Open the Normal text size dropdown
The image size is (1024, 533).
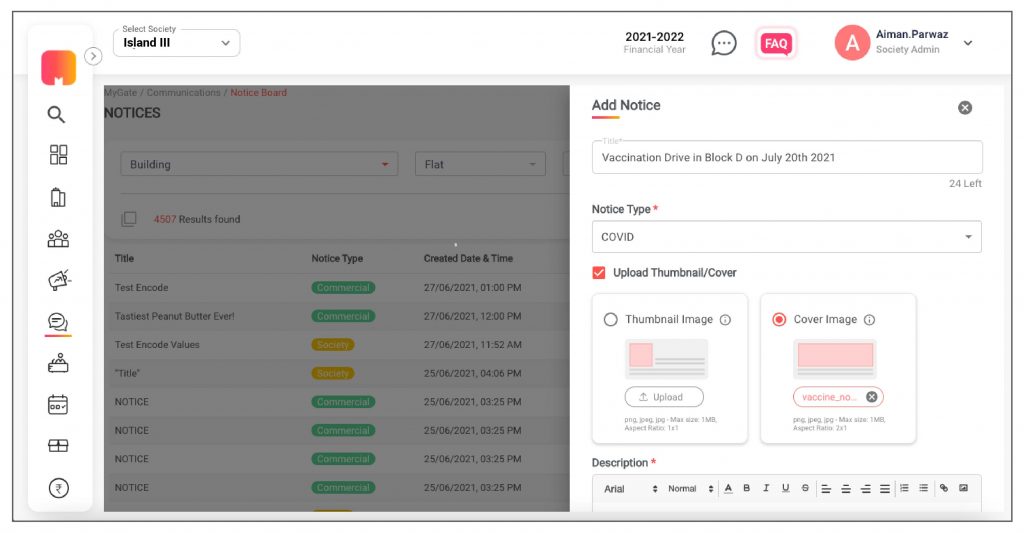pyautogui.click(x=690, y=489)
